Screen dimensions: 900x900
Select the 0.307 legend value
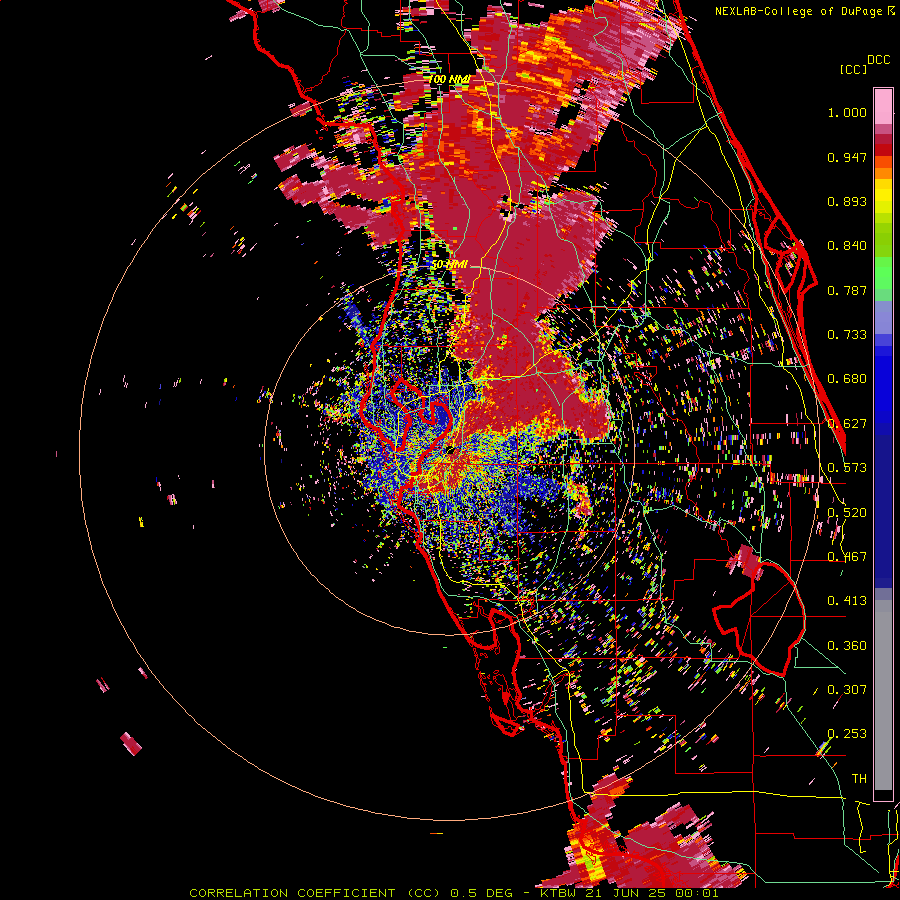[x=847, y=690]
